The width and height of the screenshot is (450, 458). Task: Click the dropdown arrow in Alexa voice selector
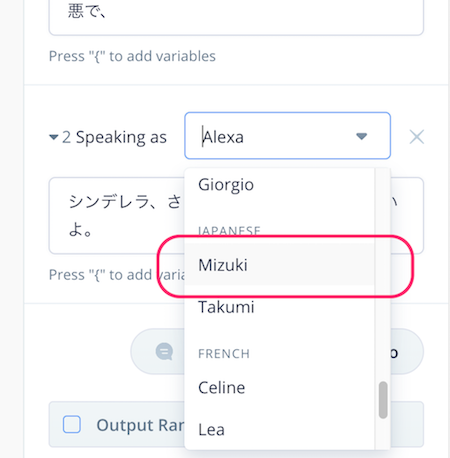[x=361, y=136]
